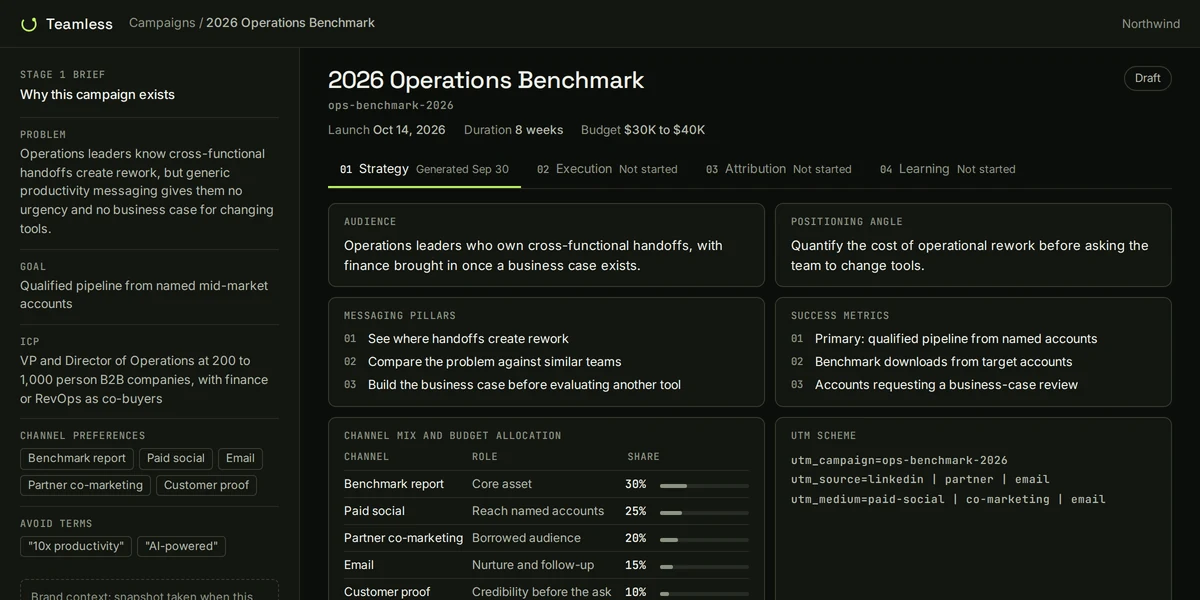The height and width of the screenshot is (600, 1200).
Task: Click "Benchmark downloads from target accounts" metric
Action: [x=944, y=362]
